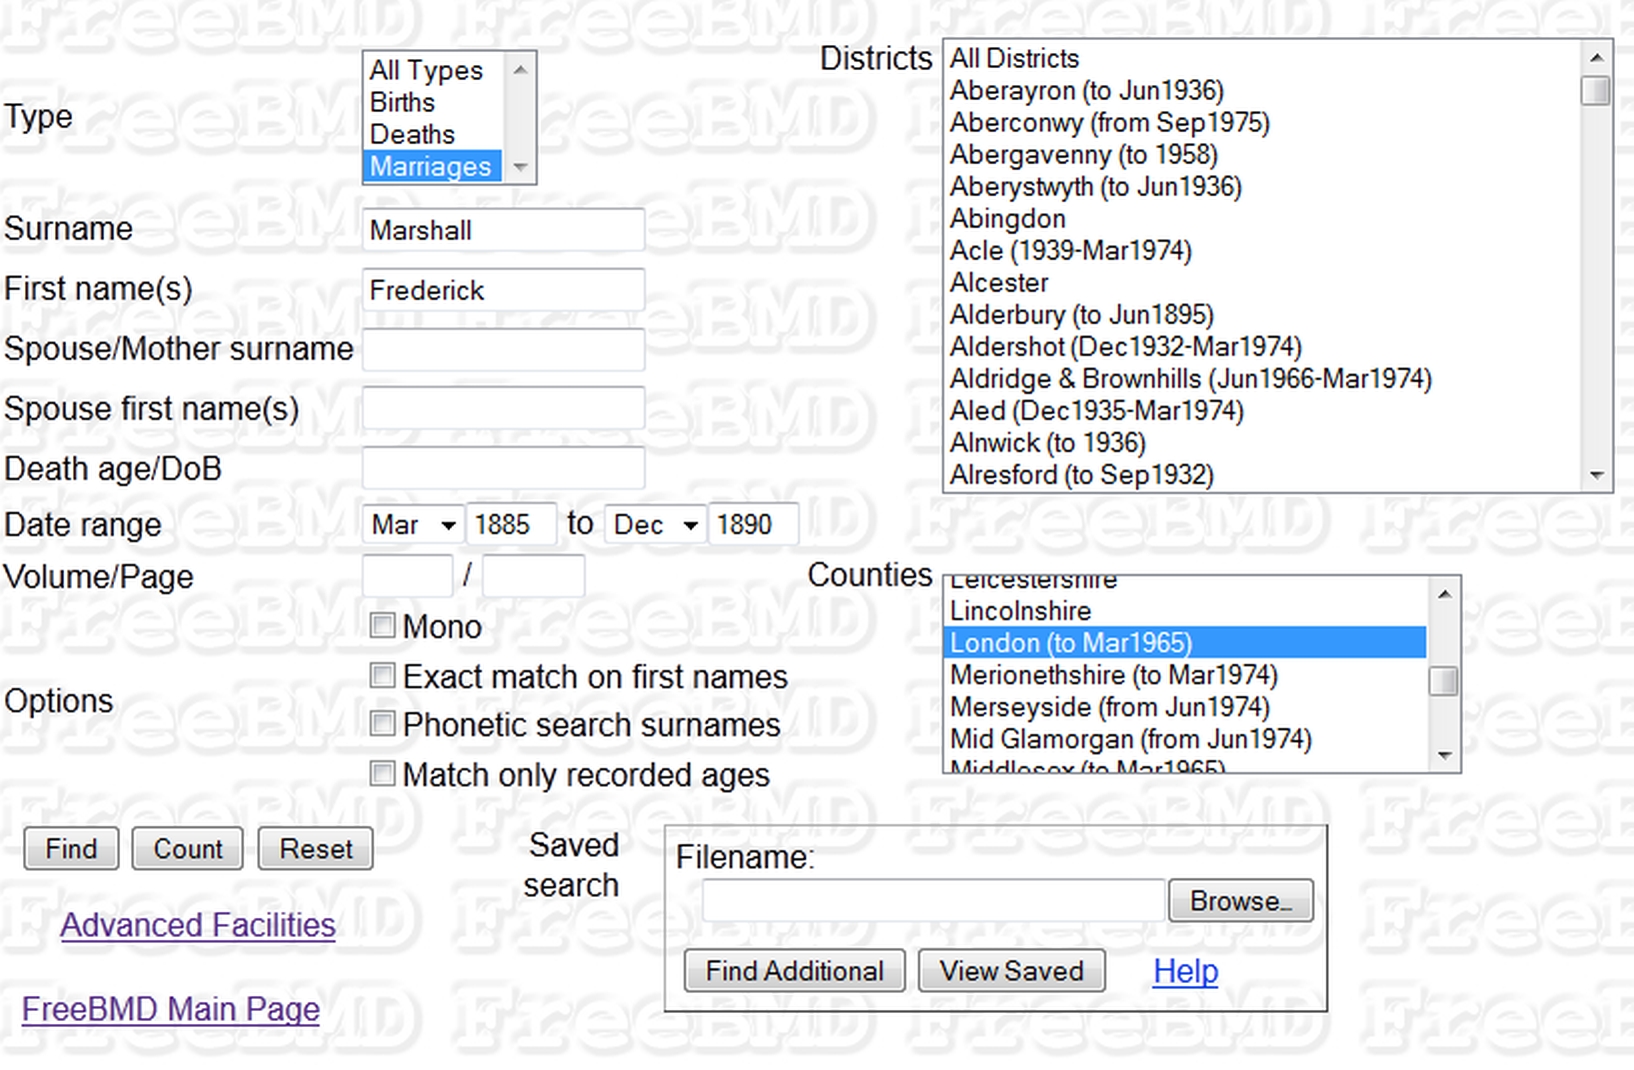Focus the Volume input field
Viewport: 1634px width, 1070px height.
point(407,576)
